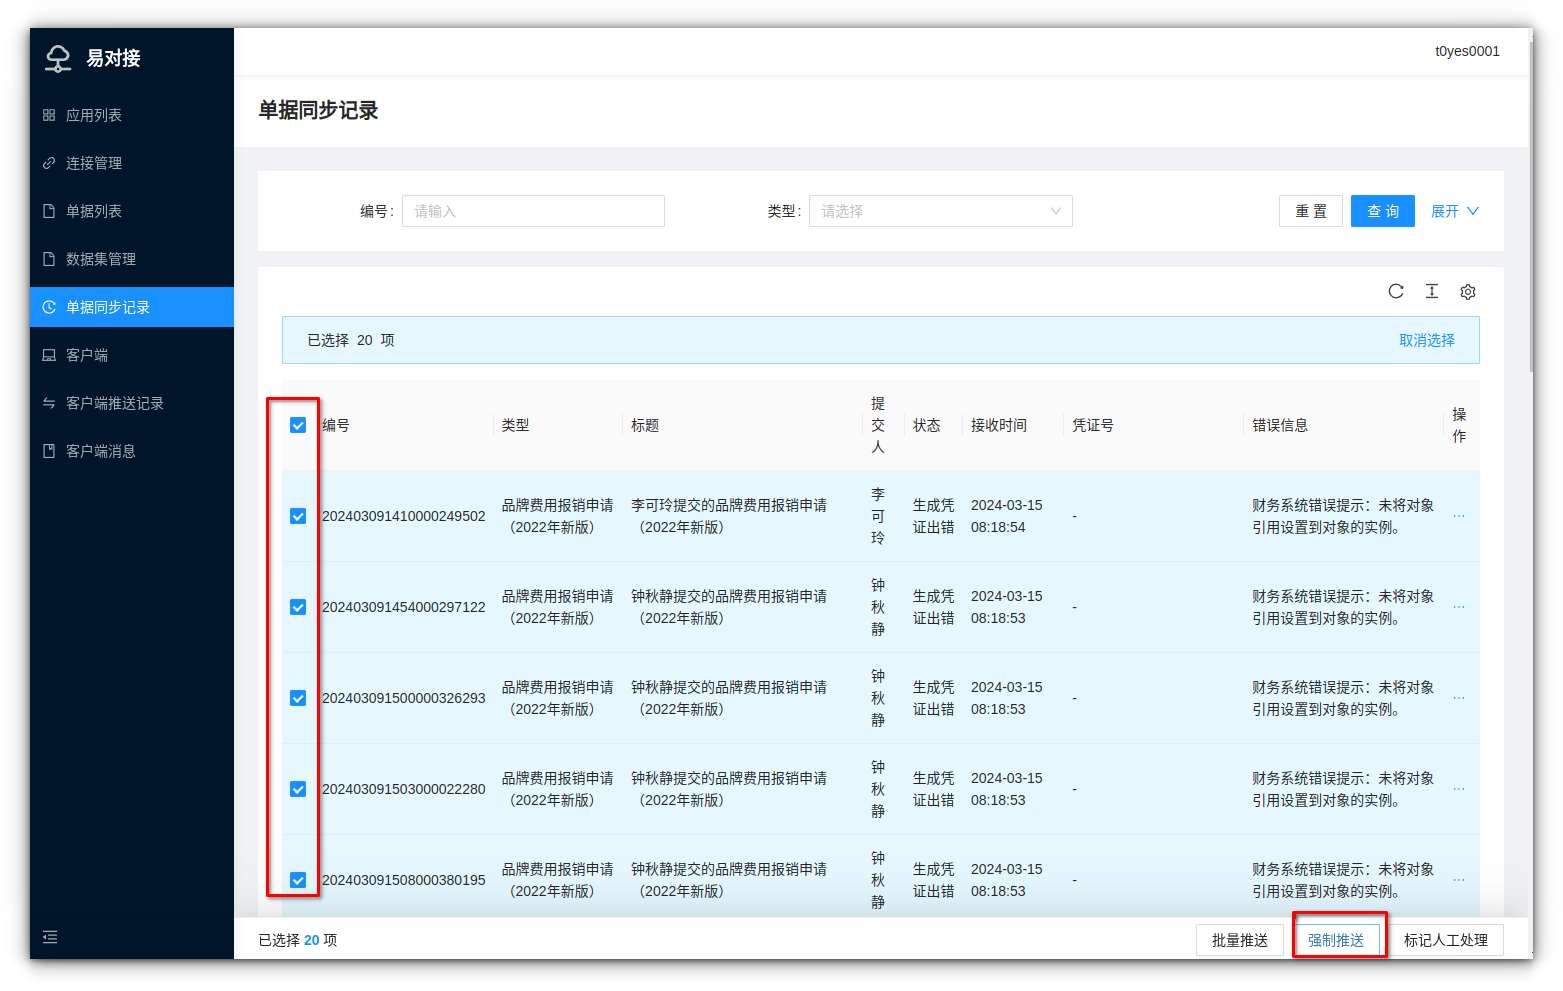The image size is (1563, 991).
Task: Open row actions (…) for record 20240309150000326293
Action: pyautogui.click(x=1458, y=698)
